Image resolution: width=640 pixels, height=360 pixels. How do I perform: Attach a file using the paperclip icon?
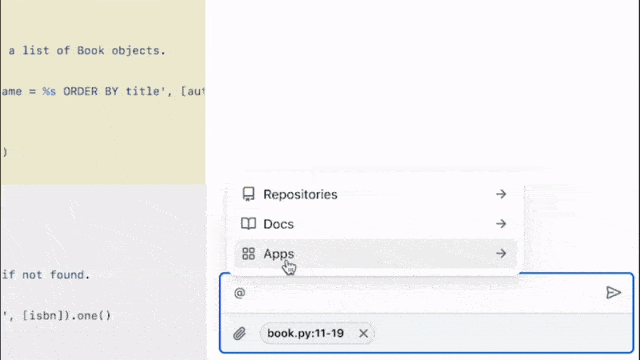[x=240, y=333]
